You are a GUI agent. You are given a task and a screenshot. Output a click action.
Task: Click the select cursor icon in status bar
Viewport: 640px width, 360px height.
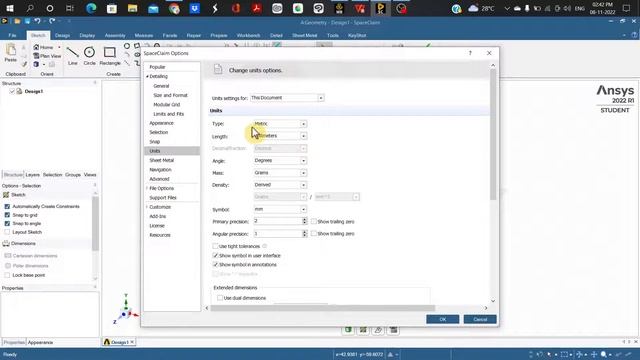click(x=549, y=354)
